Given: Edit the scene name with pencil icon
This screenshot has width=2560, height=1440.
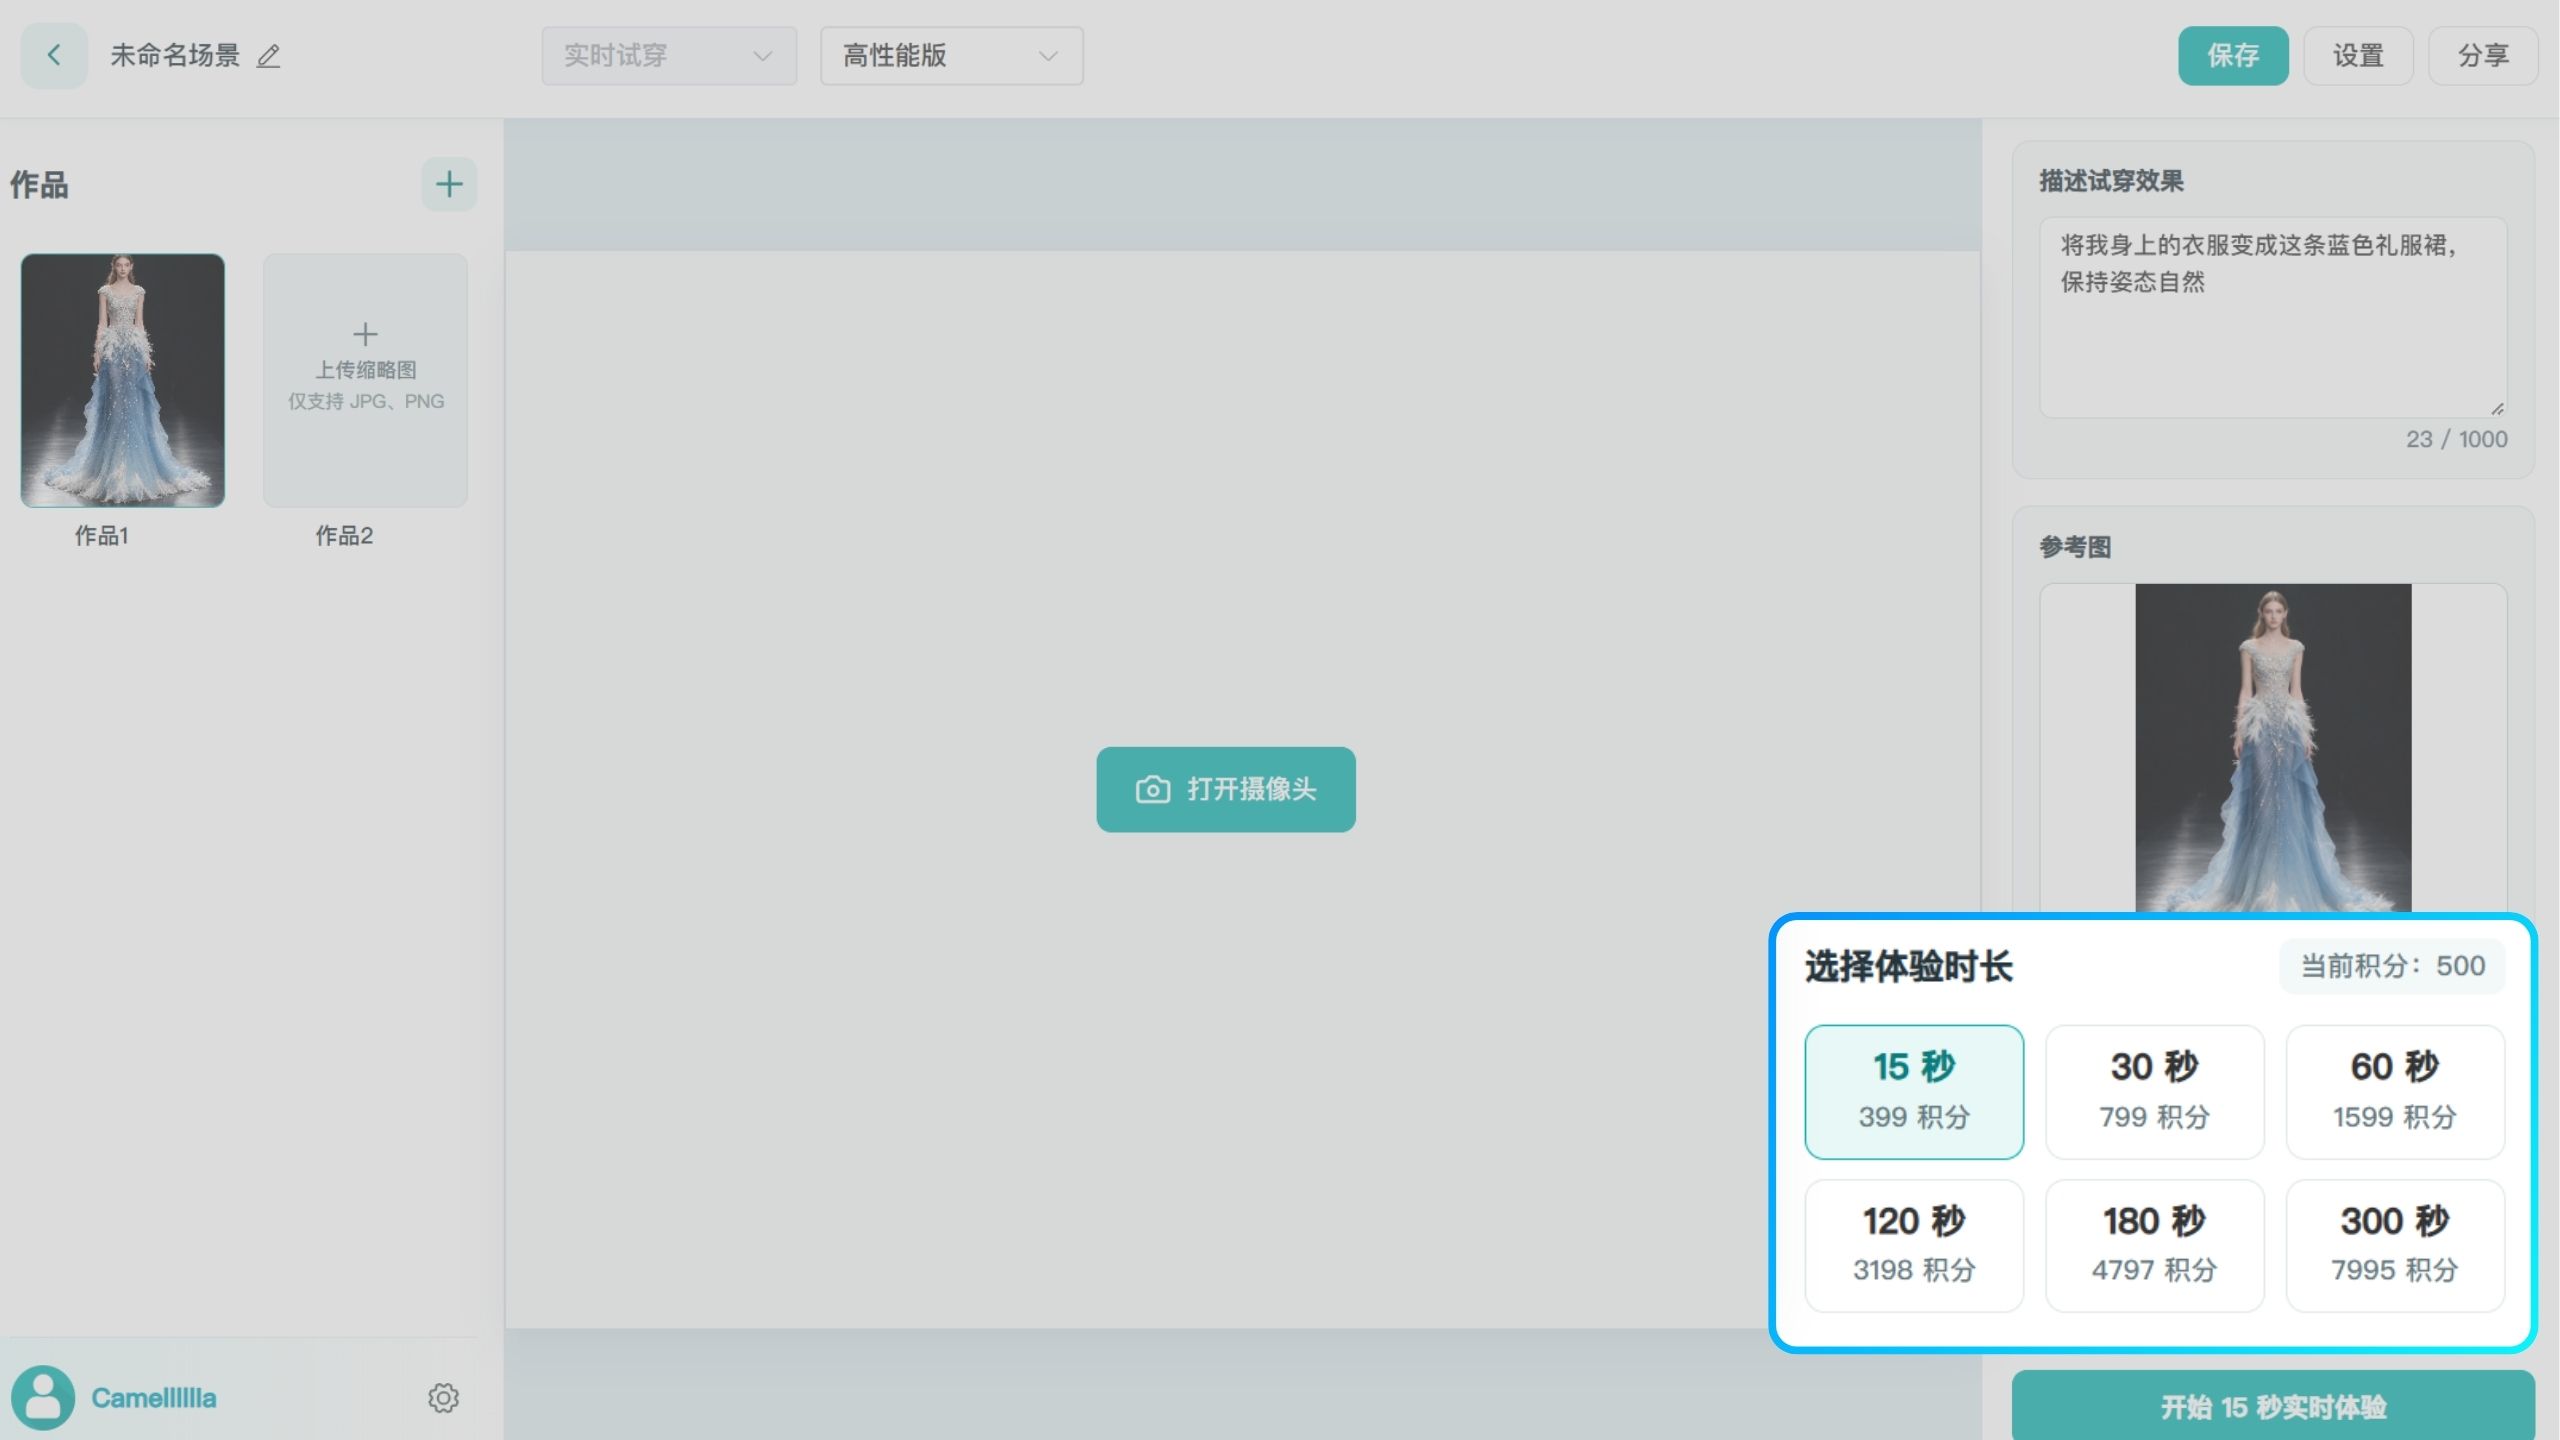Looking at the screenshot, I should tap(268, 56).
